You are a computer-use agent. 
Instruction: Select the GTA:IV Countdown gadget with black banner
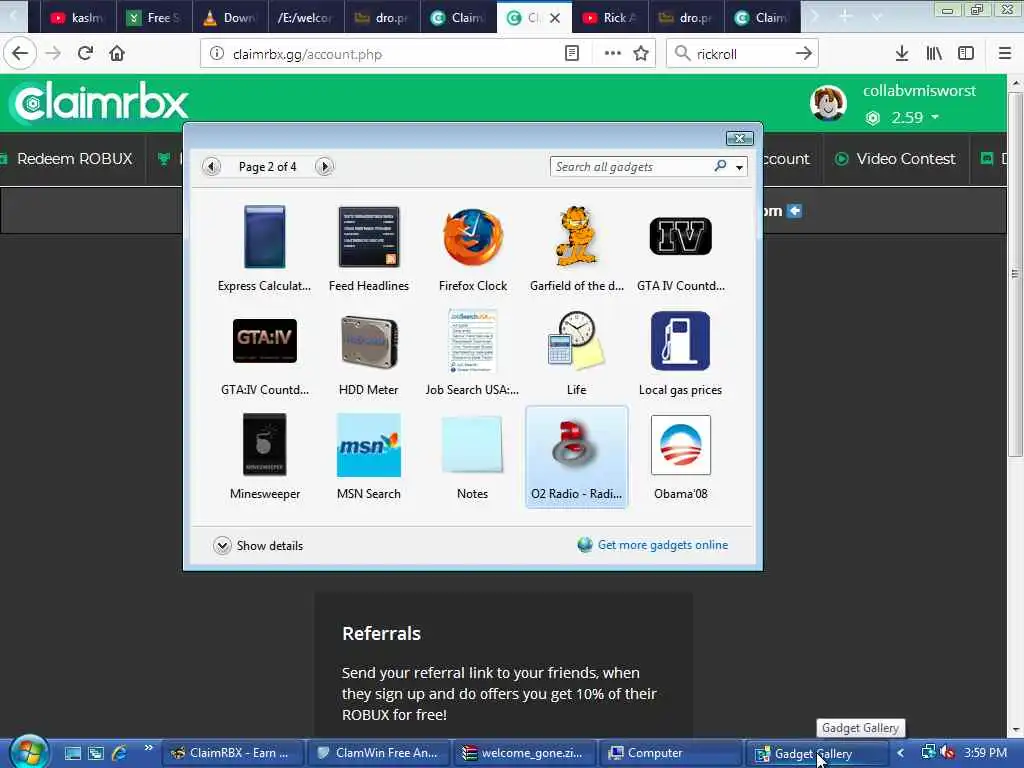pos(264,353)
